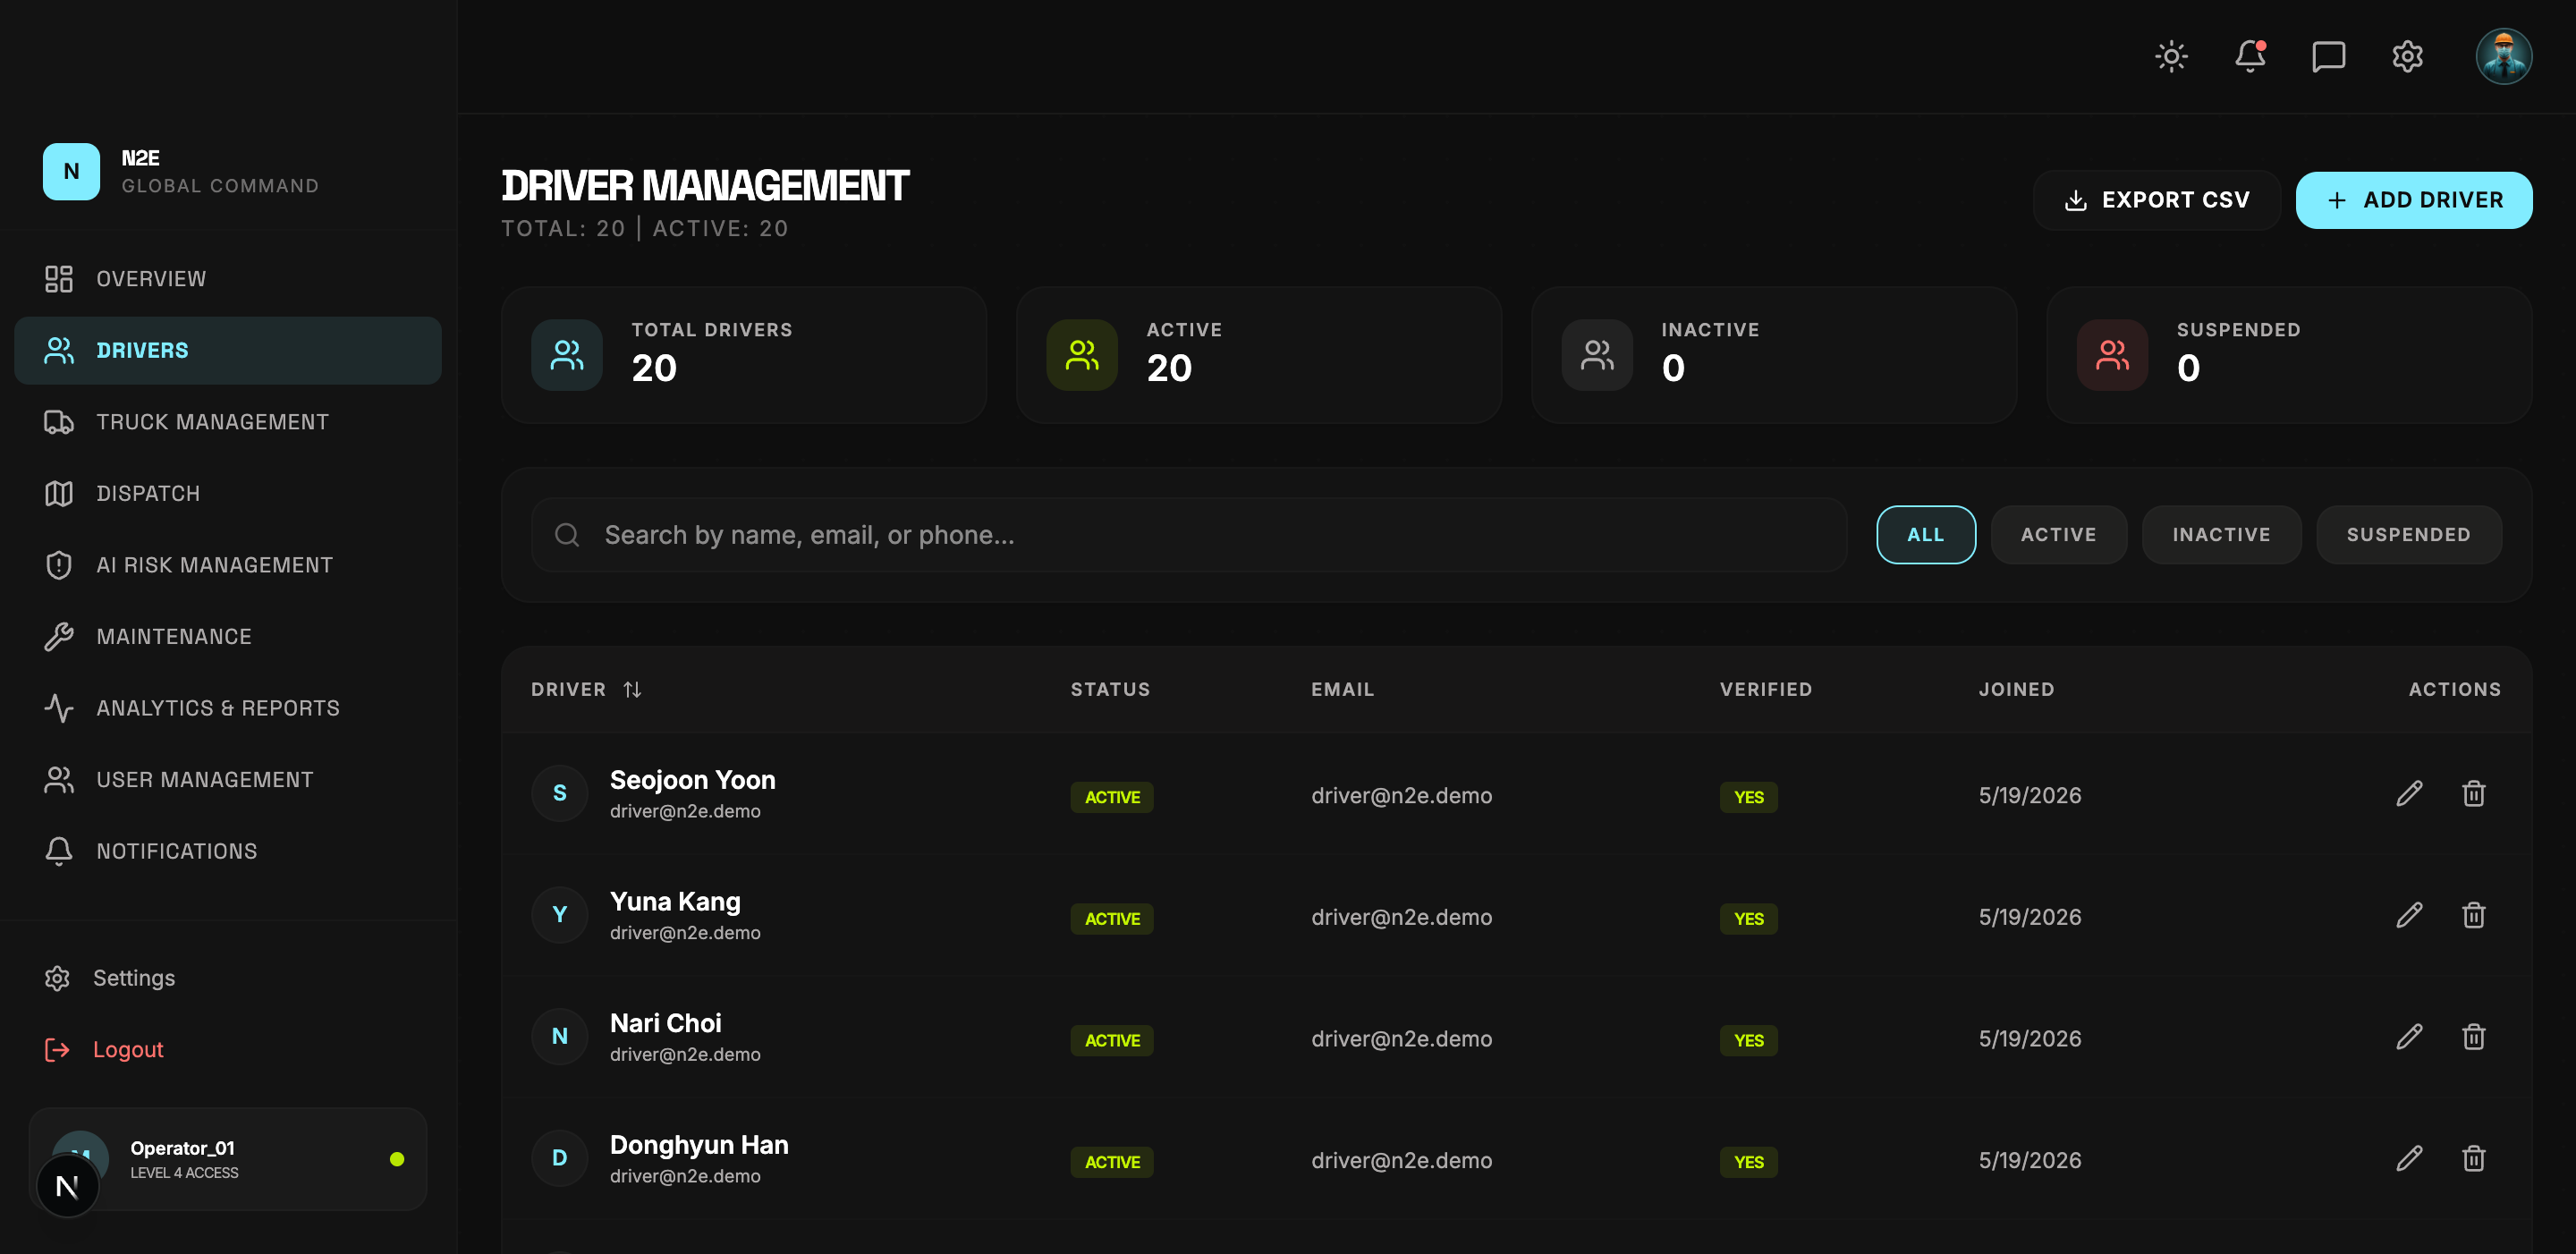Click the Inactive card gray icon
This screenshot has height=1254, width=2576.
(x=1597, y=355)
